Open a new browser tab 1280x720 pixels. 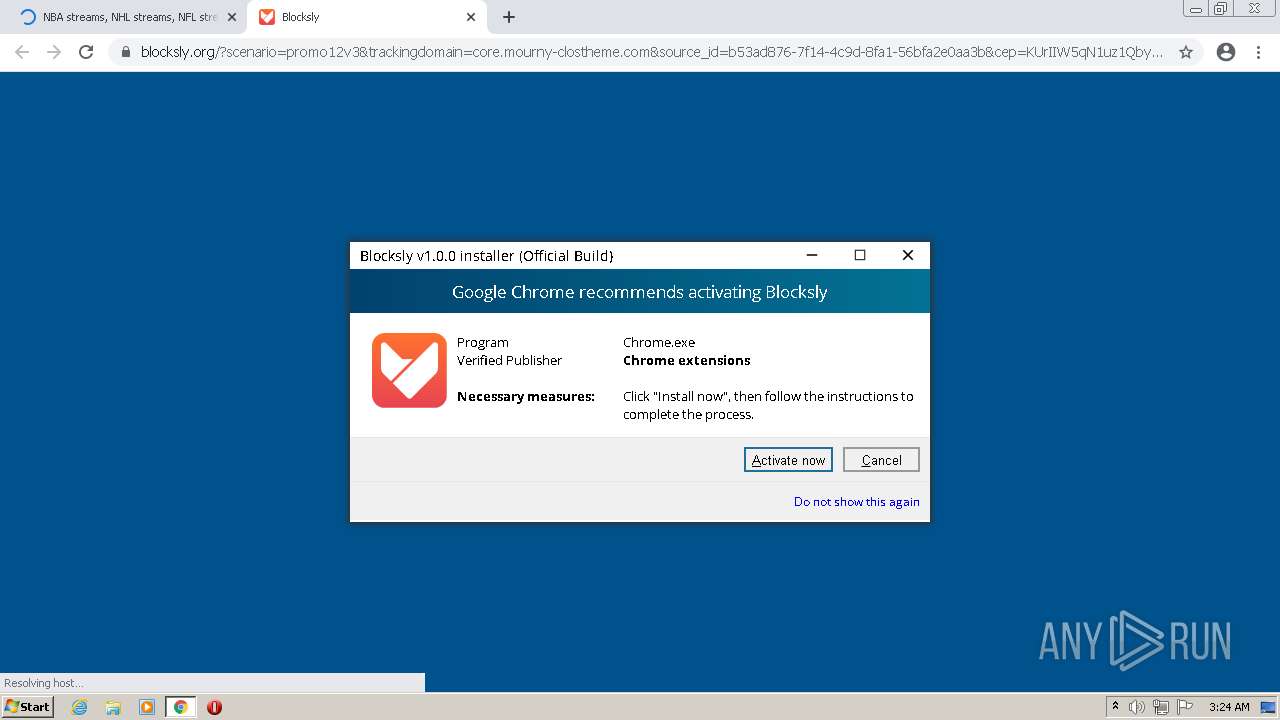[x=509, y=17]
